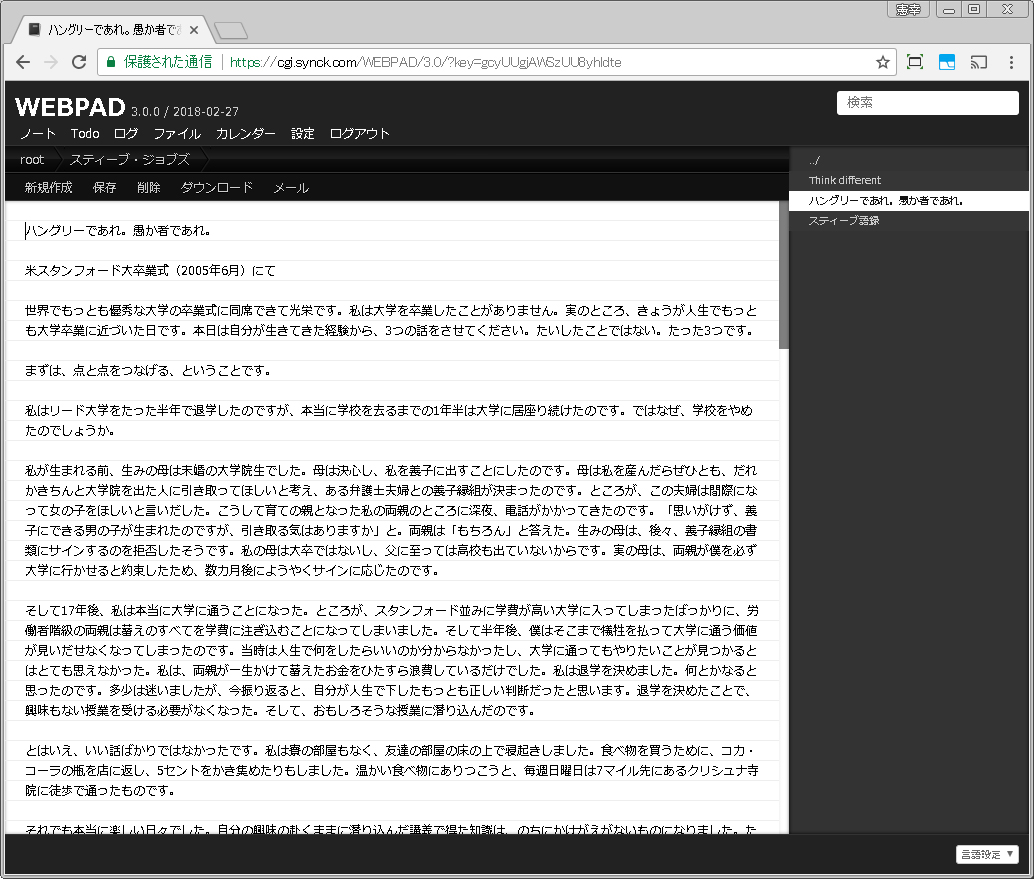Screen dimensions: 1034x879
Task: Open the 言語設定 language dropdown
Action: [987, 854]
